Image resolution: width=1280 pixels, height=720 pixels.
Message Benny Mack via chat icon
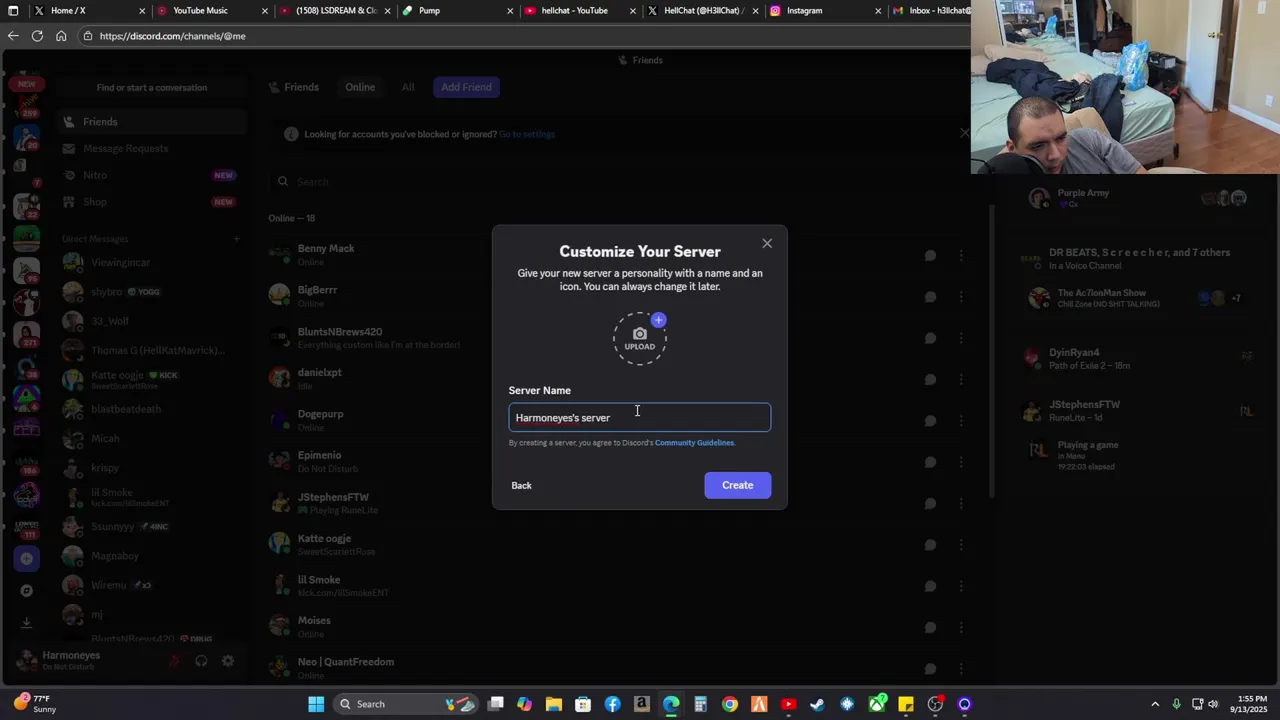(930, 255)
